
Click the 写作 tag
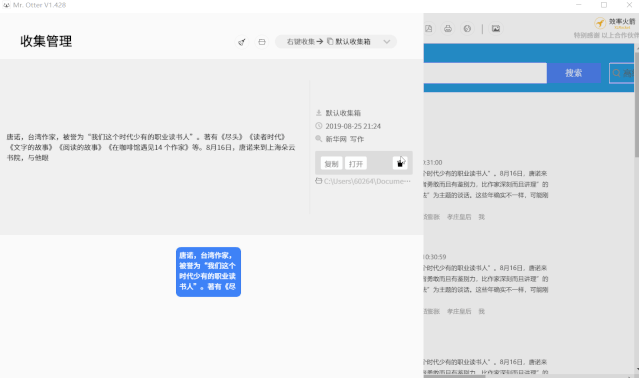[357, 139]
